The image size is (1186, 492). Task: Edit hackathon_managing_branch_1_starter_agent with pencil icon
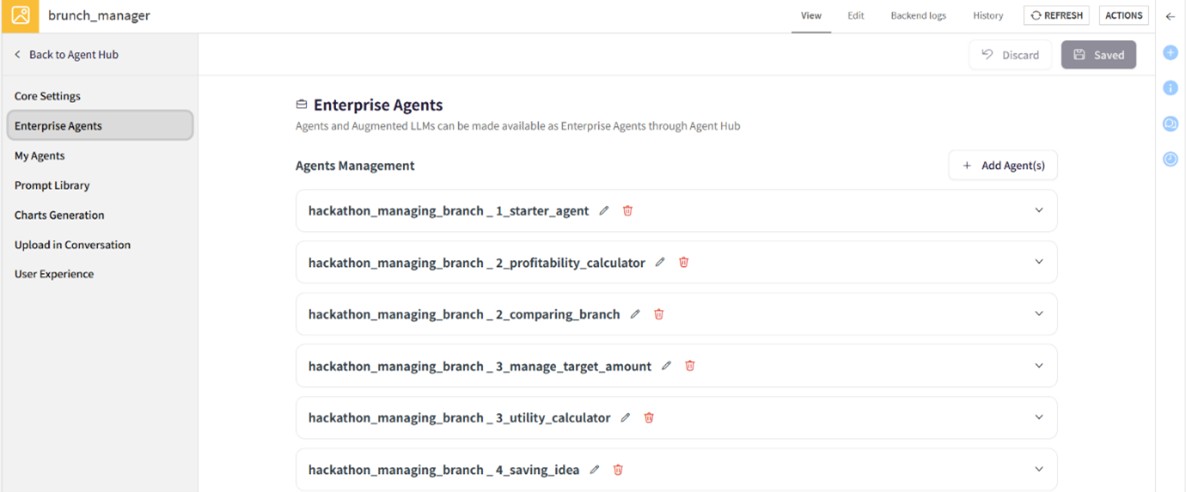coord(604,211)
